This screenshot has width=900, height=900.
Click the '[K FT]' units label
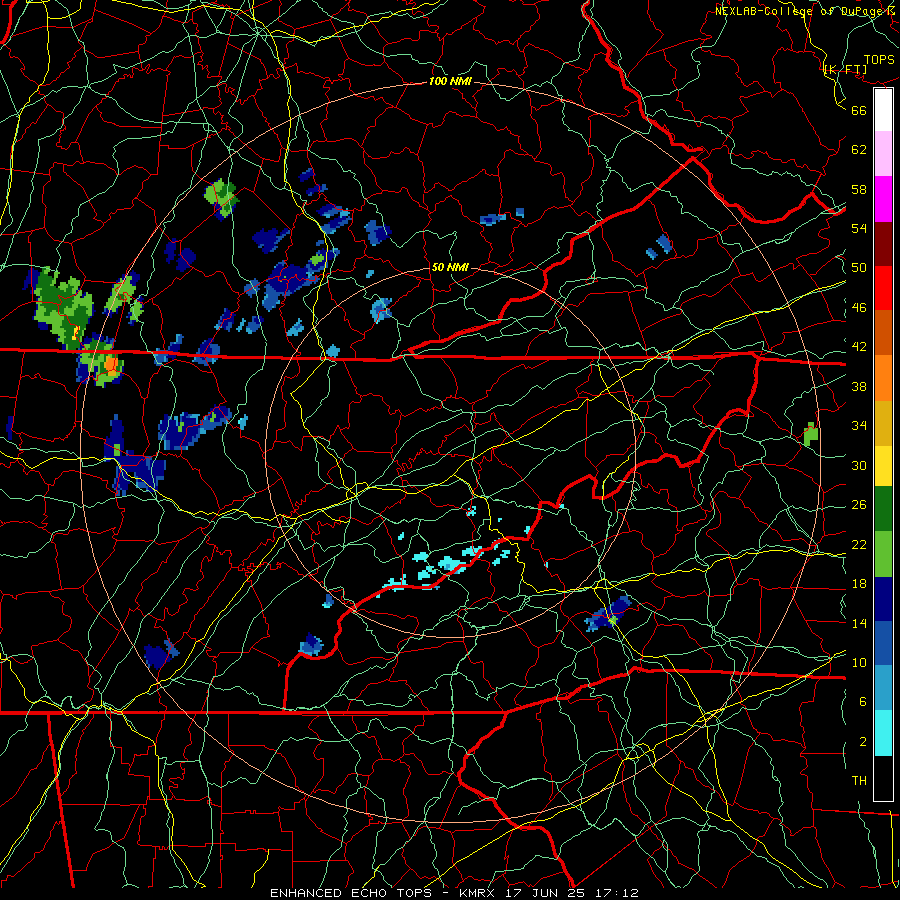click(x=845, y=69)
